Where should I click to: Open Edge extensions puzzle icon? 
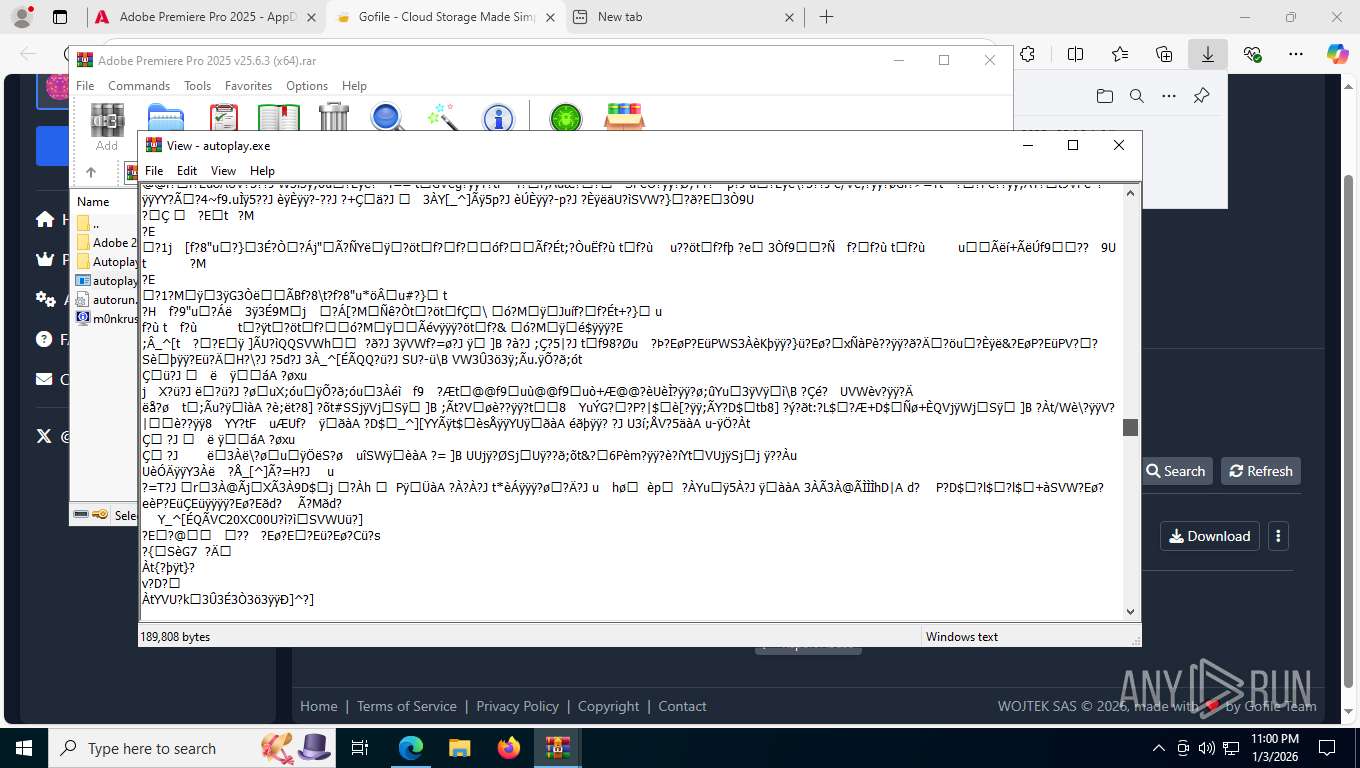[1027, 54]
